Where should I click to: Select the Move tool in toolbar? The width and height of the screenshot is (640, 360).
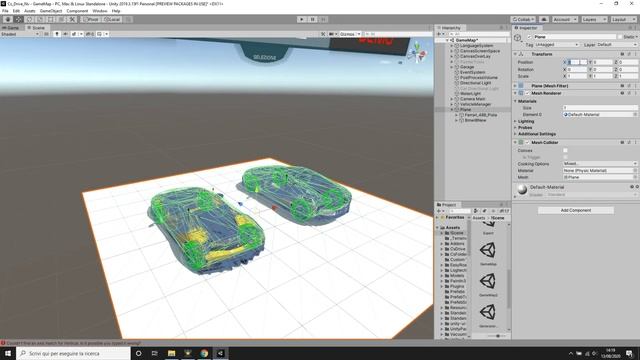click(18, 19)
